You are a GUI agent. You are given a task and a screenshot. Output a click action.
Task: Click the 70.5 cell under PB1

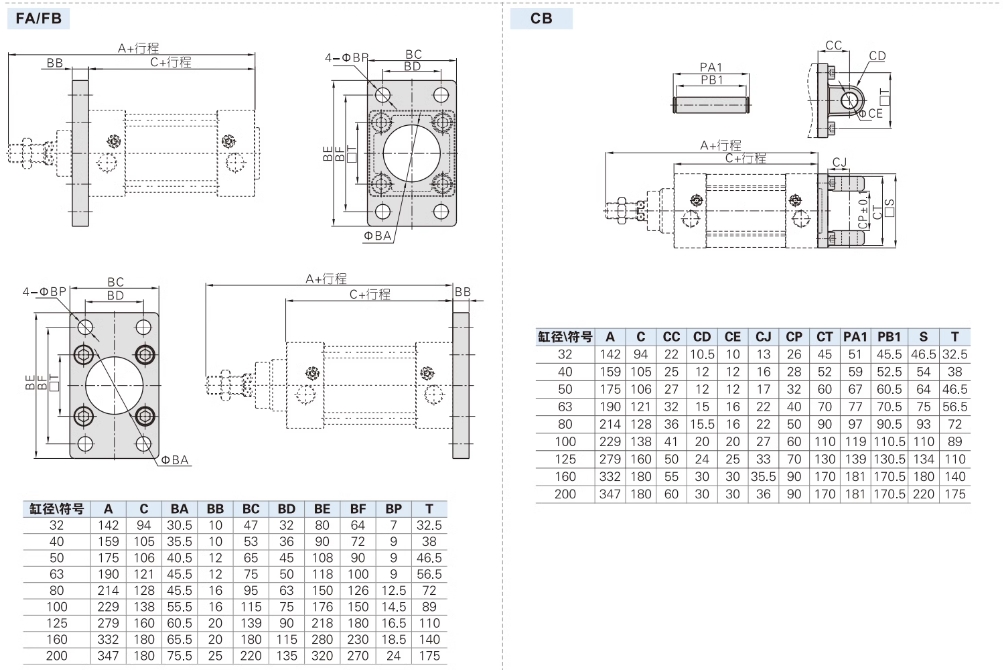[x=889, y=407]
